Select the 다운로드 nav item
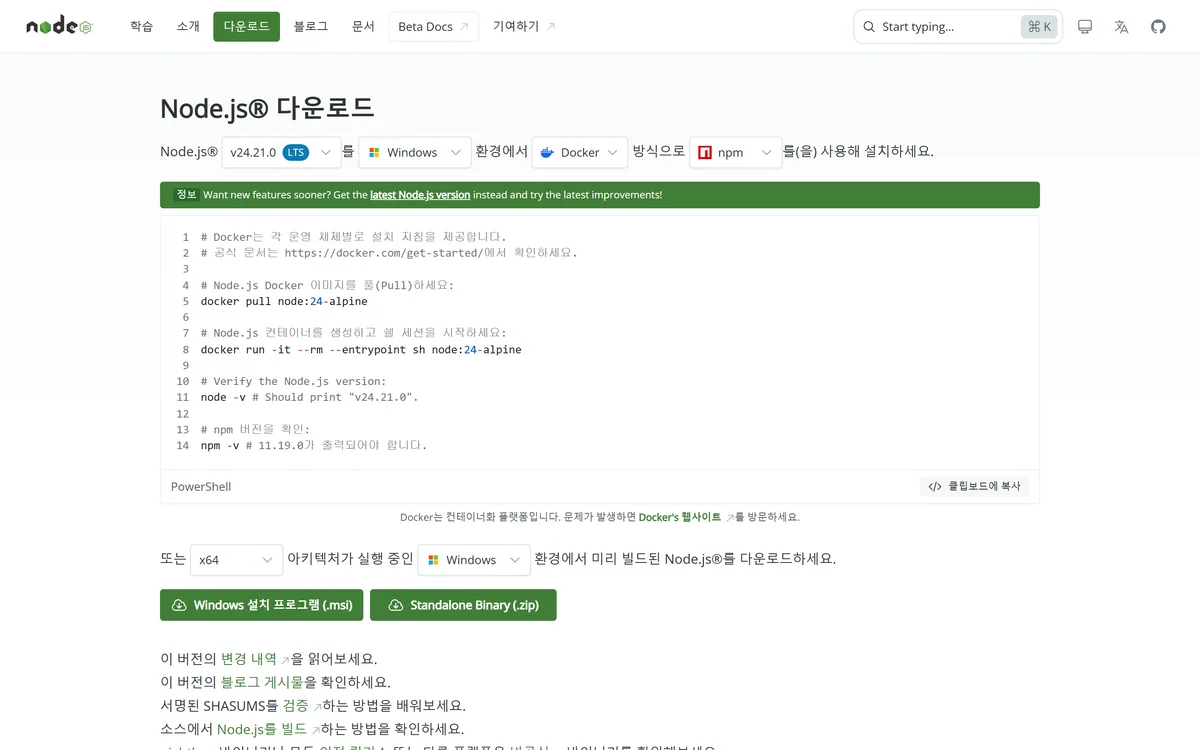This screenshot has width=1200, height=750. point(246,26)
